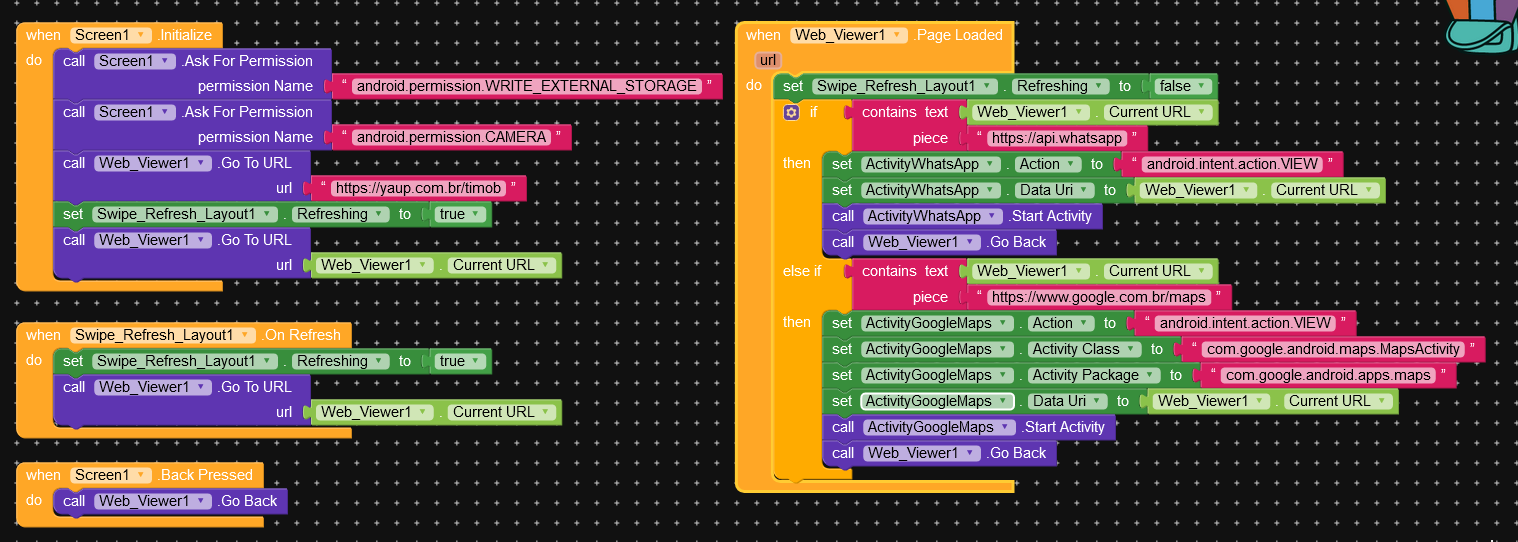The width and height of the screenshot is (1518, 542).
Task: Click Current URL getter assigned to ActivityWhatsApp Data Uri
Action: [1259, 190]
